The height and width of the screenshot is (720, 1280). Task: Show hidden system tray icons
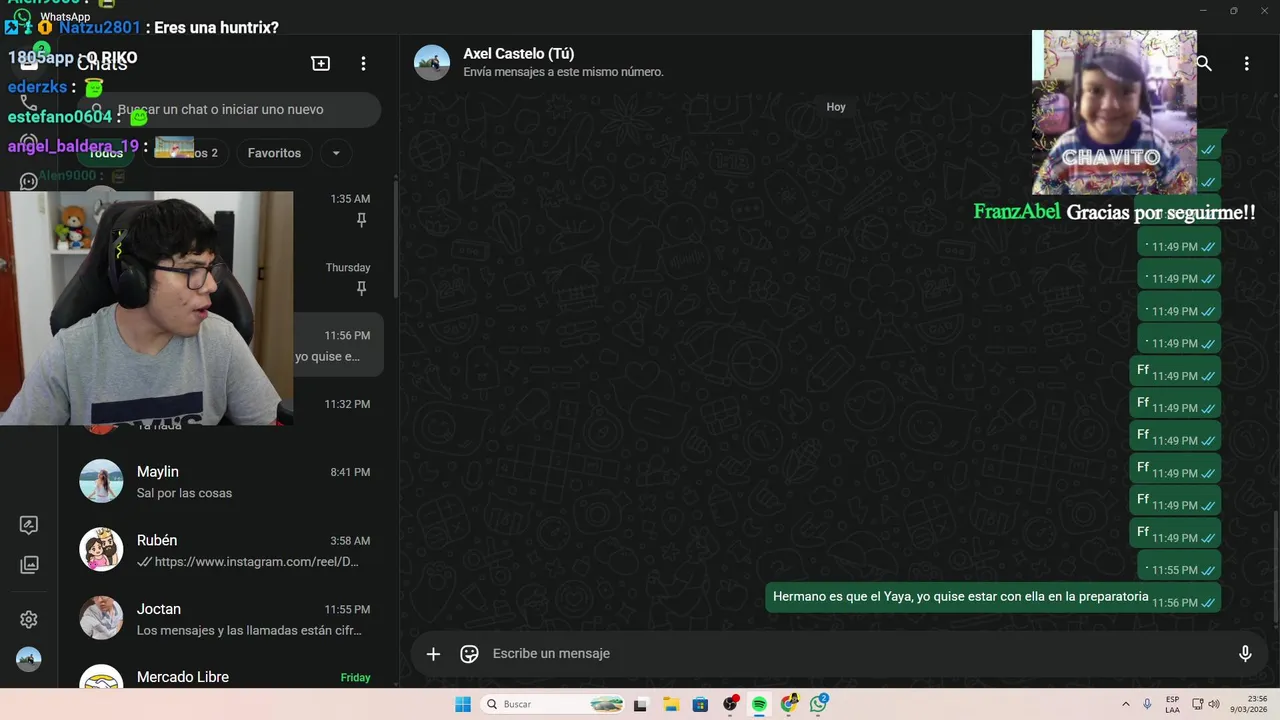coord(1126,704)
